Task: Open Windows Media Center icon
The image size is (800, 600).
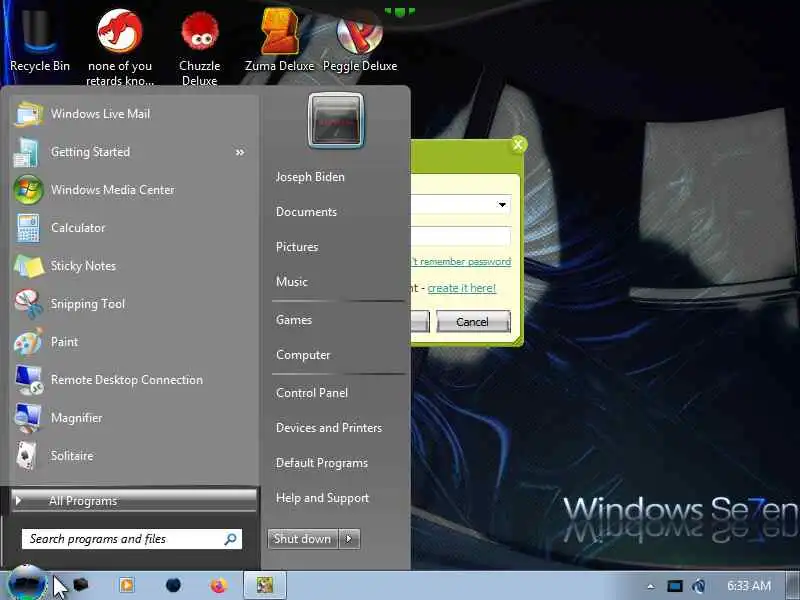Action: coord(28,190)
